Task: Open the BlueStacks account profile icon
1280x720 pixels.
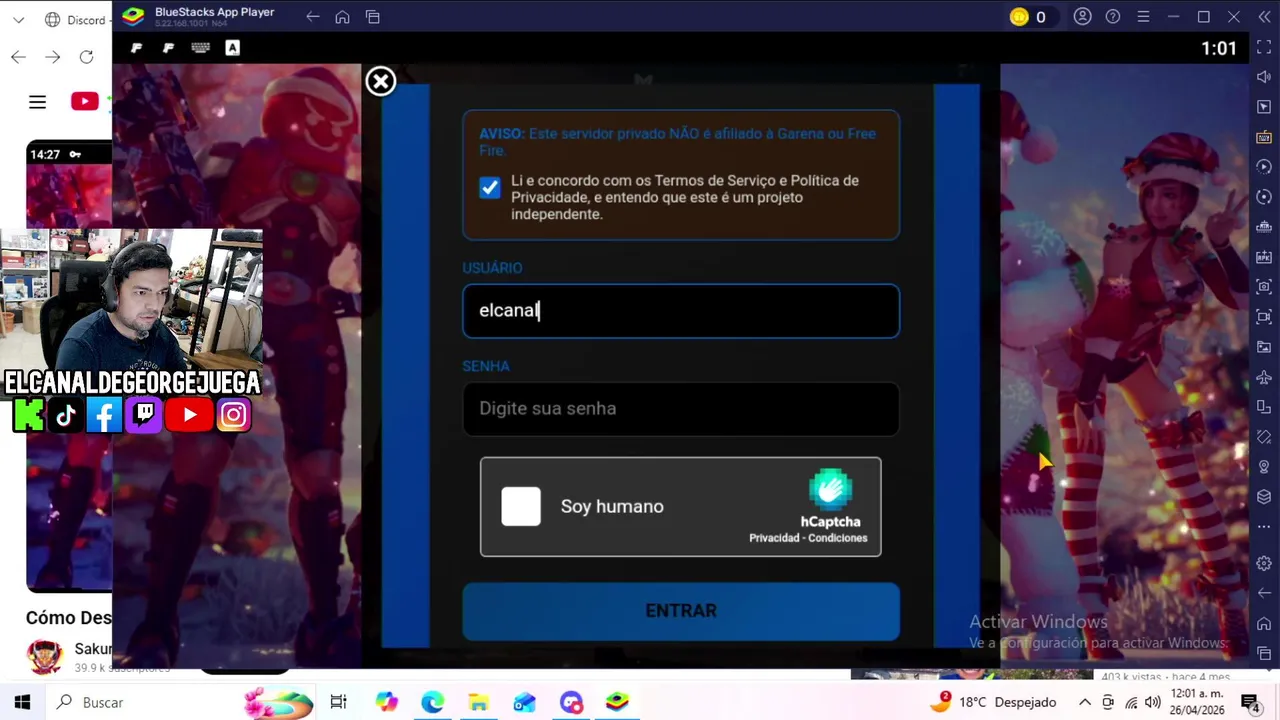Action: point(1082,17)
